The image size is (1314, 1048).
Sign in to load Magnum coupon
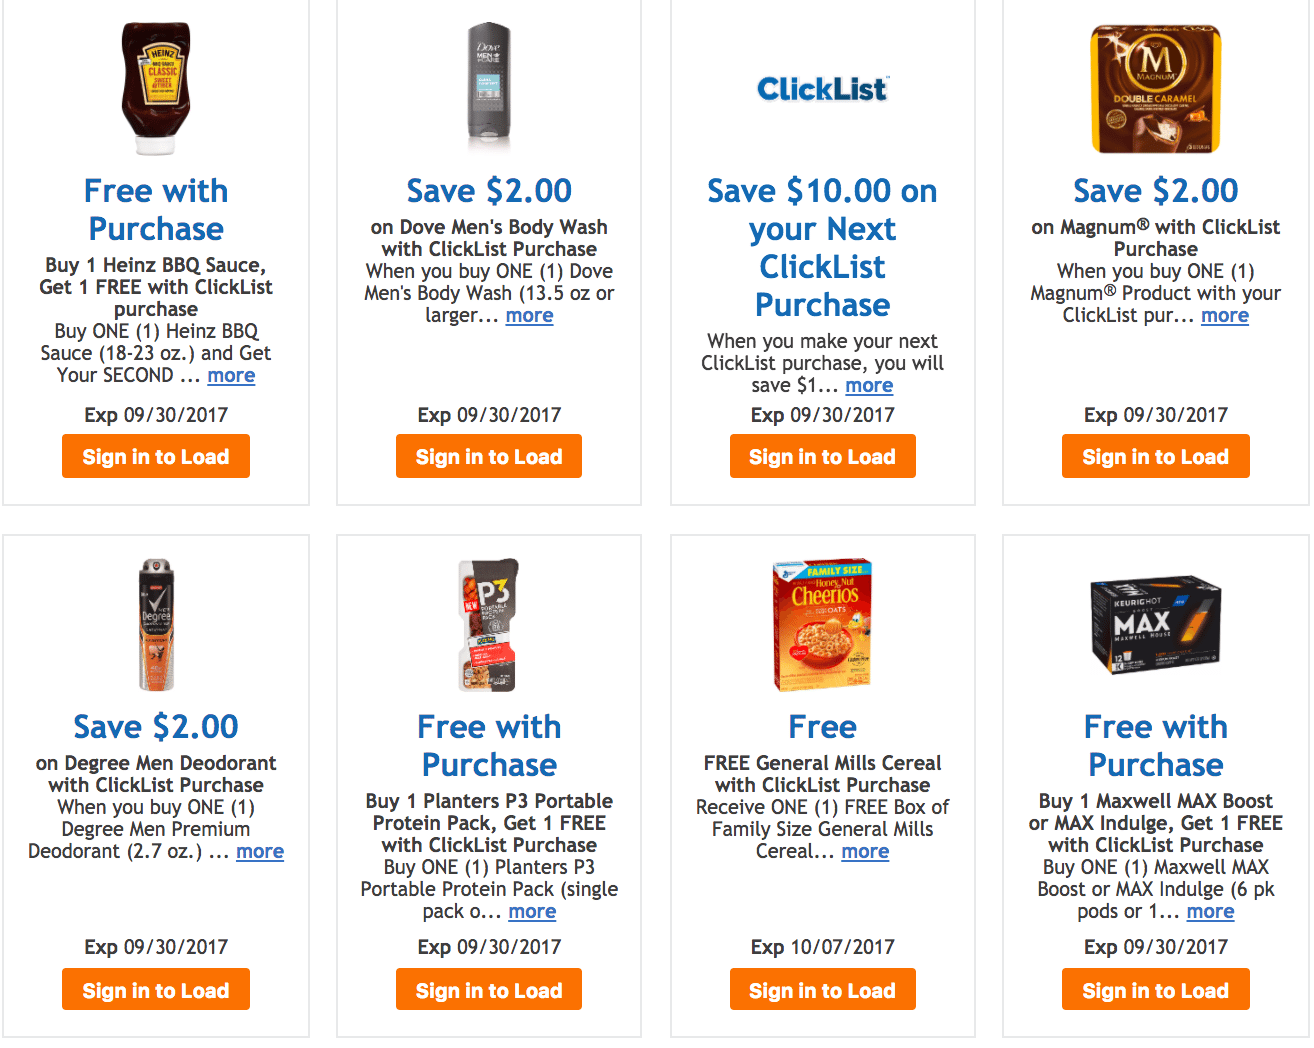point(1155,456)
